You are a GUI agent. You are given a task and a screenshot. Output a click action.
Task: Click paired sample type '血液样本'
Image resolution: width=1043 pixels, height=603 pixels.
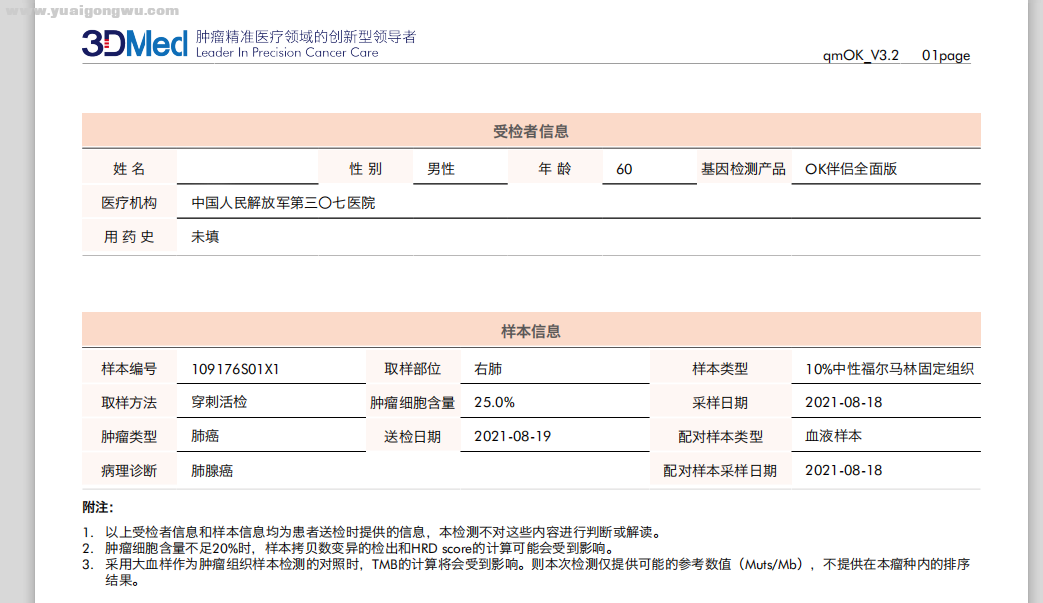coord(833,436)
